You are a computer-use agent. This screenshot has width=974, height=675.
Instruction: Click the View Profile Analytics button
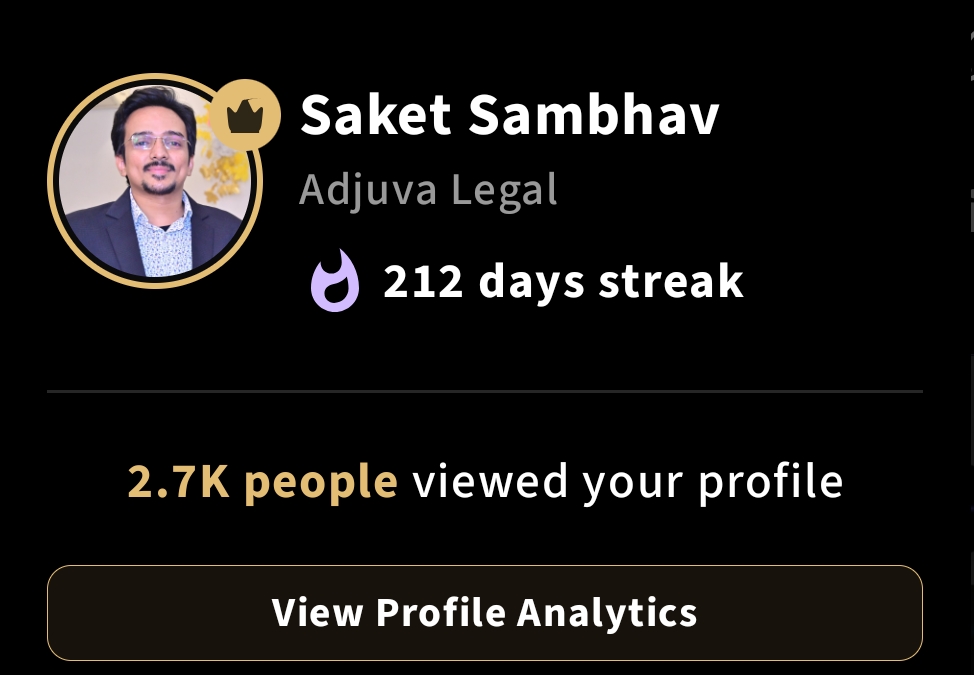pos(485,613)
